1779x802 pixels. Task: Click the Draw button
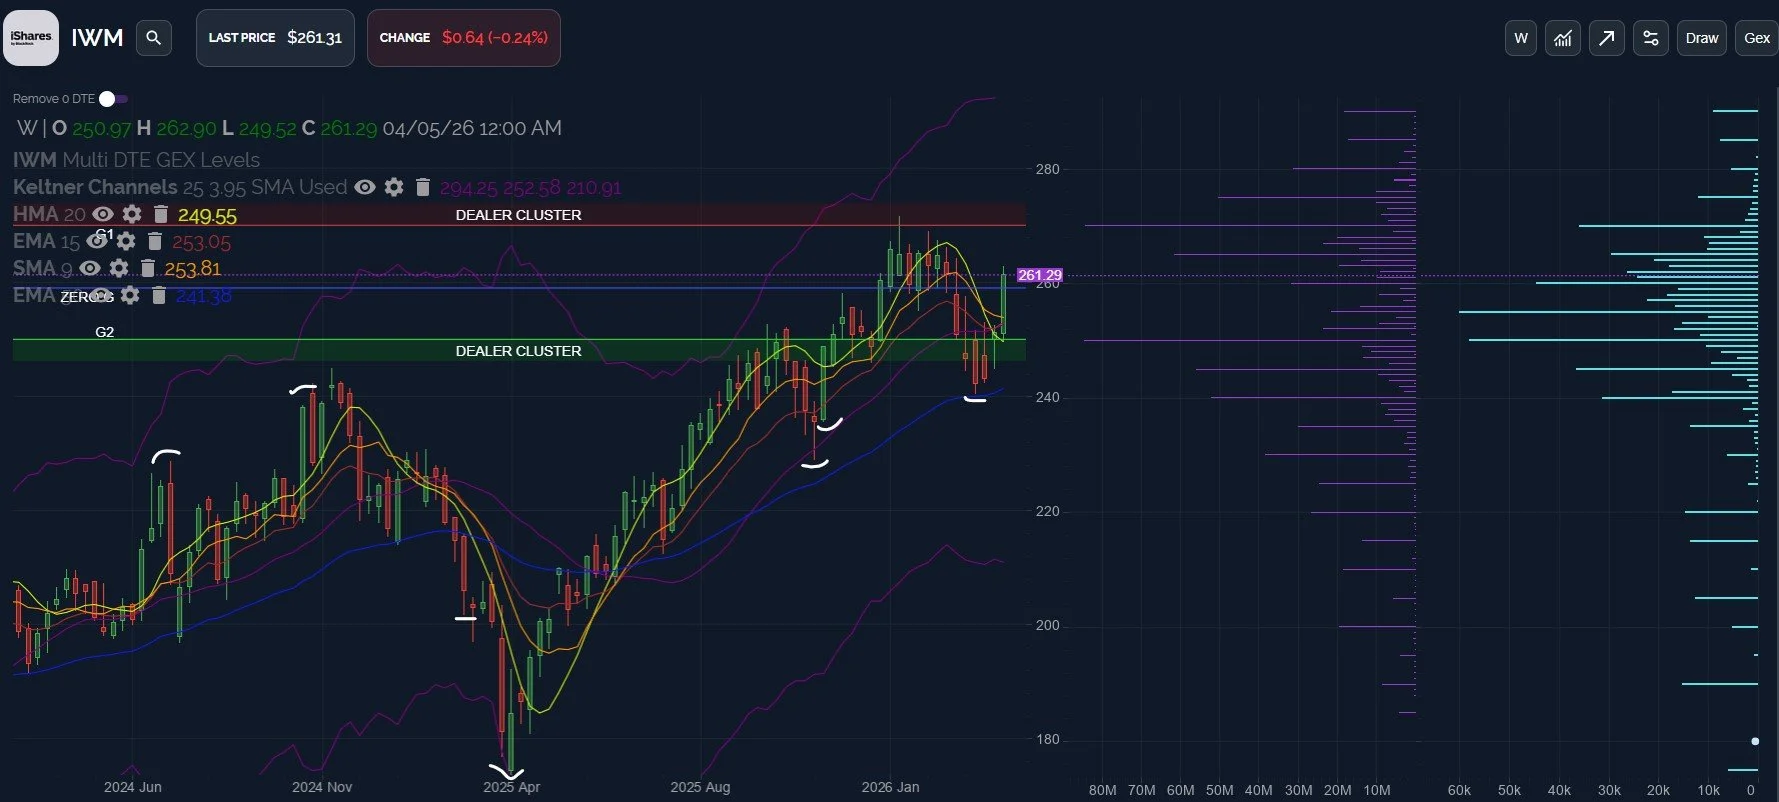[x=1701, y=38]
